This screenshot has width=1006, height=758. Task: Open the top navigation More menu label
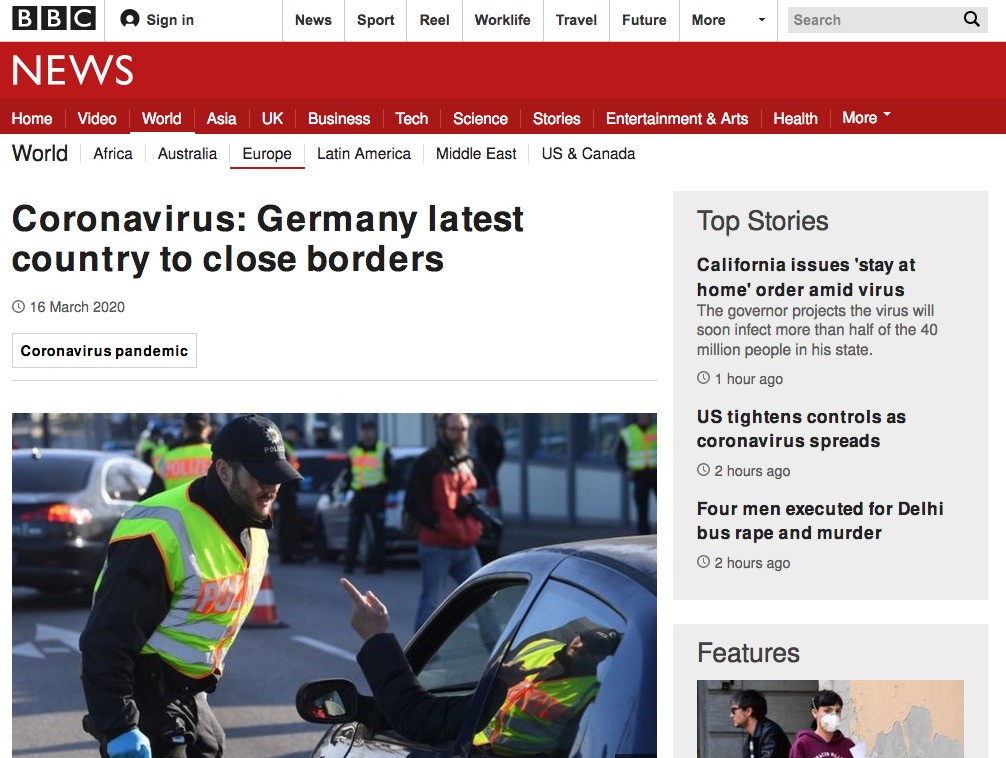point(708,20)
